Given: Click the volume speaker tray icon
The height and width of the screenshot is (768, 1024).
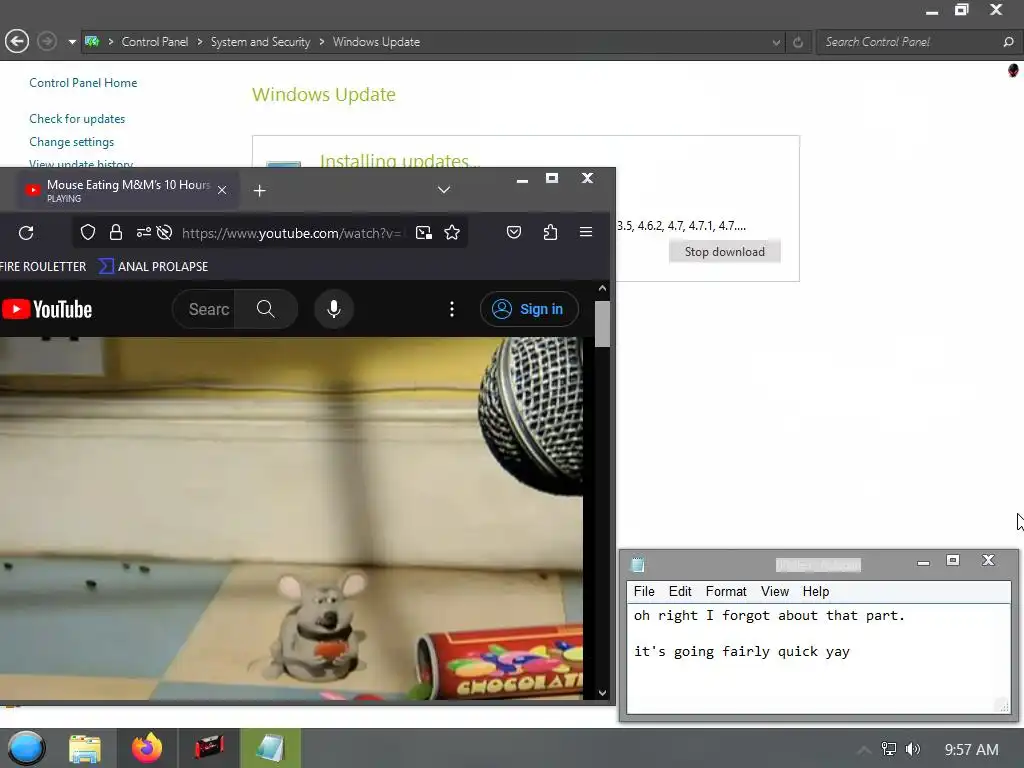Looking at the screenshot, I should pos(913,749).
